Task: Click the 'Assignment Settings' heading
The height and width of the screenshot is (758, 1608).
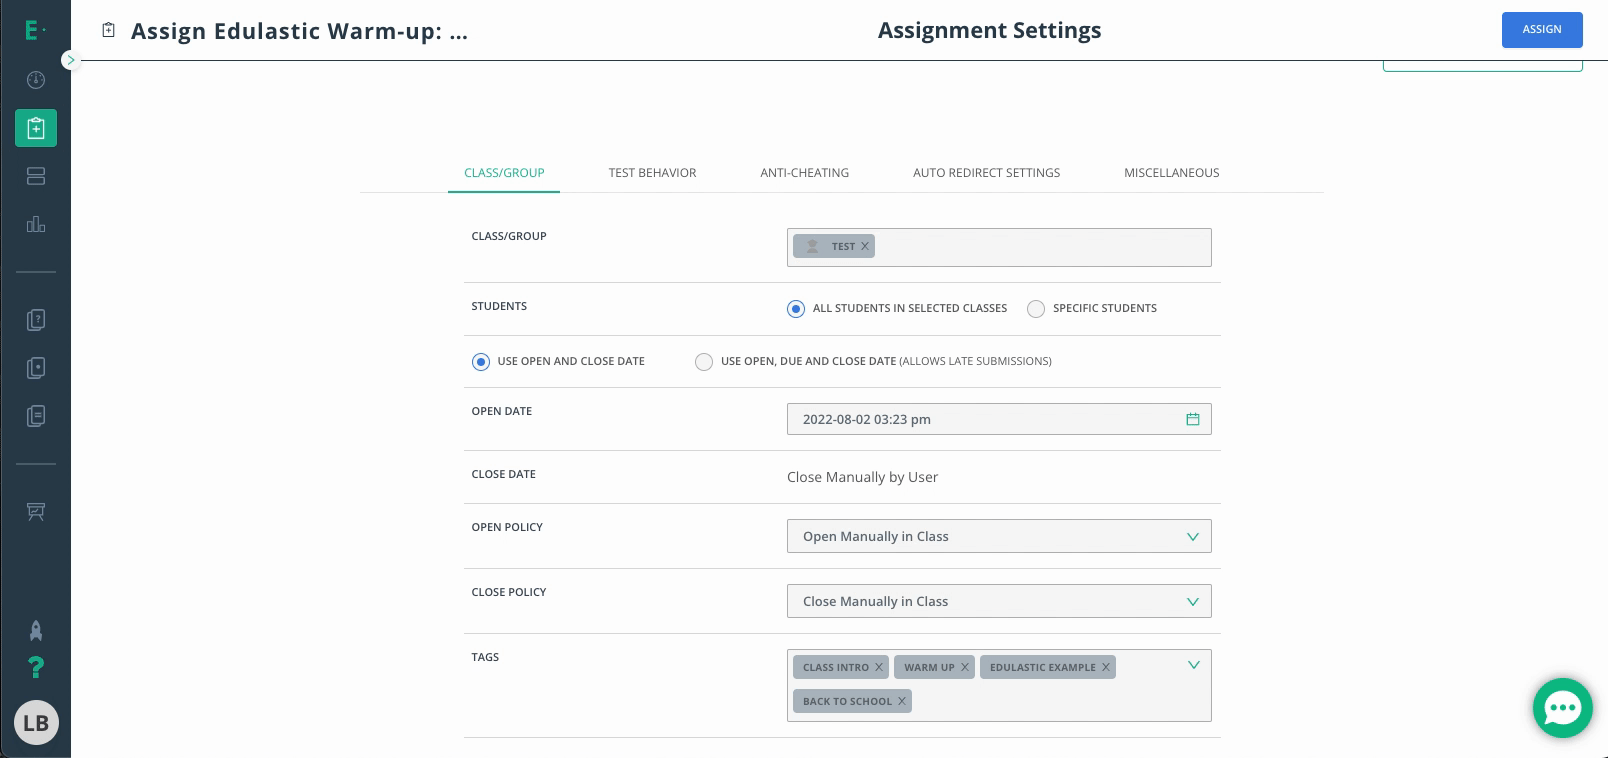Action: pos(989,30)
